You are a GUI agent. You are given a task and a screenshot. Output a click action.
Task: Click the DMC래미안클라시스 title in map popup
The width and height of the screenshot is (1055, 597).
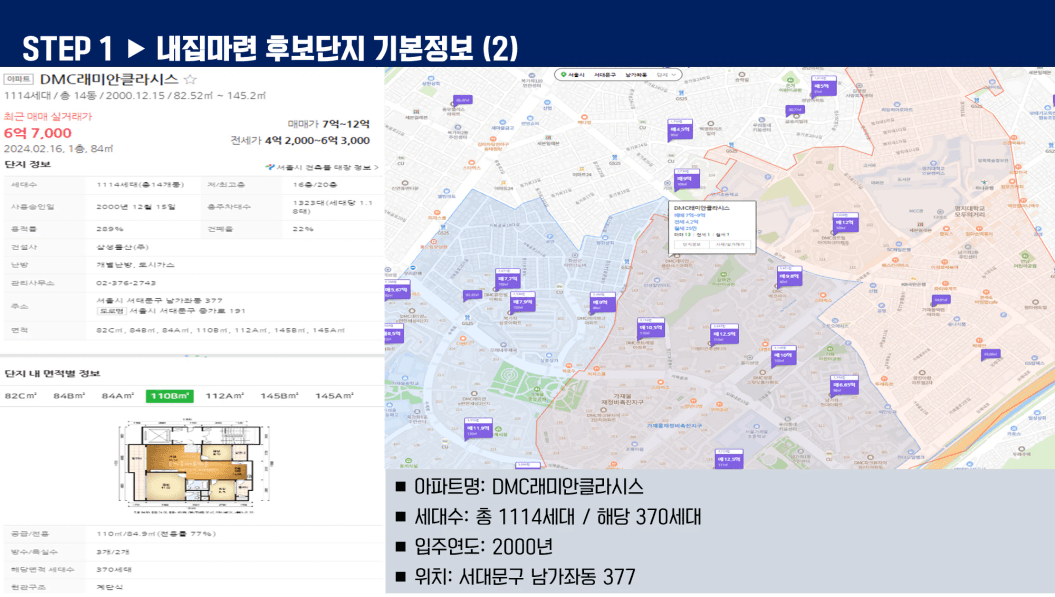click(x=702, y=209)
